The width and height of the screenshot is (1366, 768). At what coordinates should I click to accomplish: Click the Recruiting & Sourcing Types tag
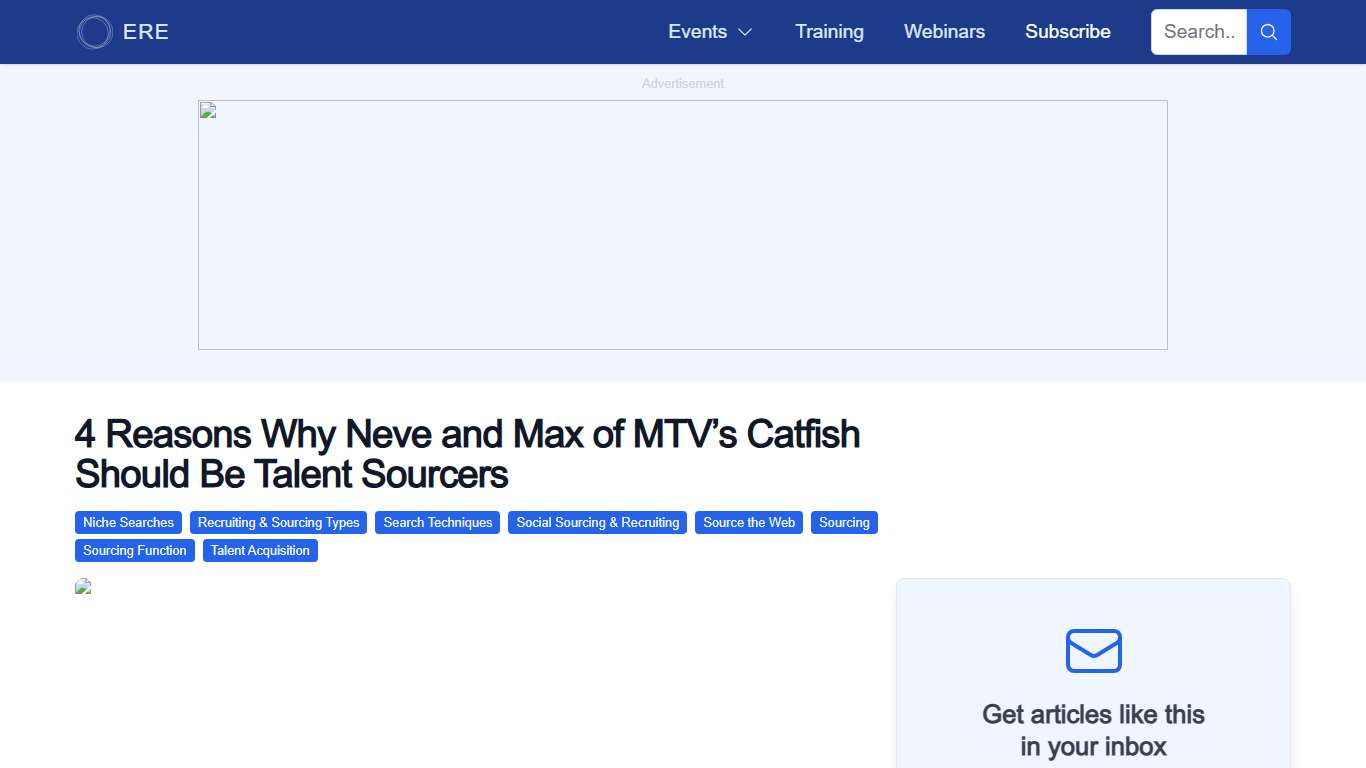[x=278, y=522]
